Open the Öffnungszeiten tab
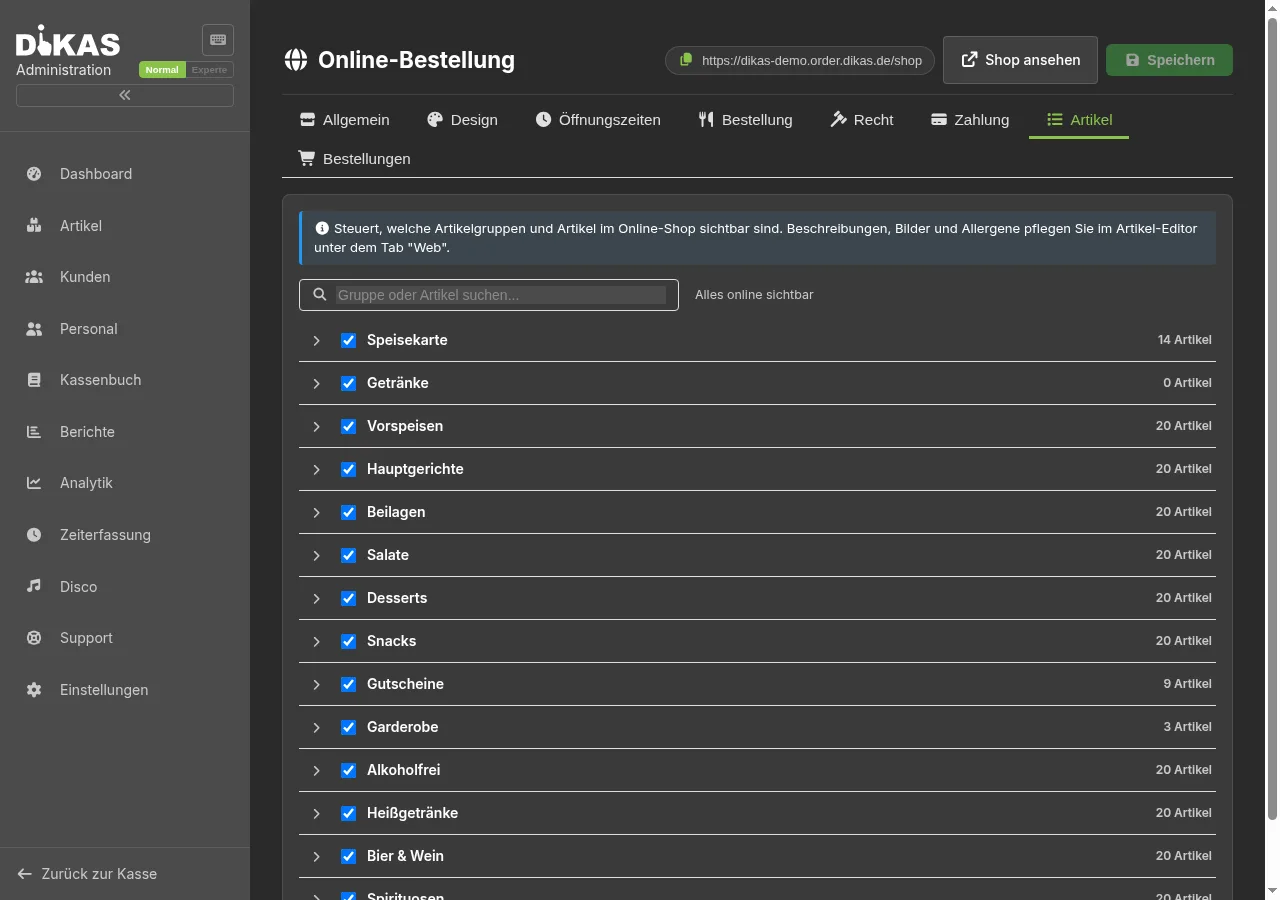Image resolution: width=1280 pixels, height=900 pixels. [598, 120]
